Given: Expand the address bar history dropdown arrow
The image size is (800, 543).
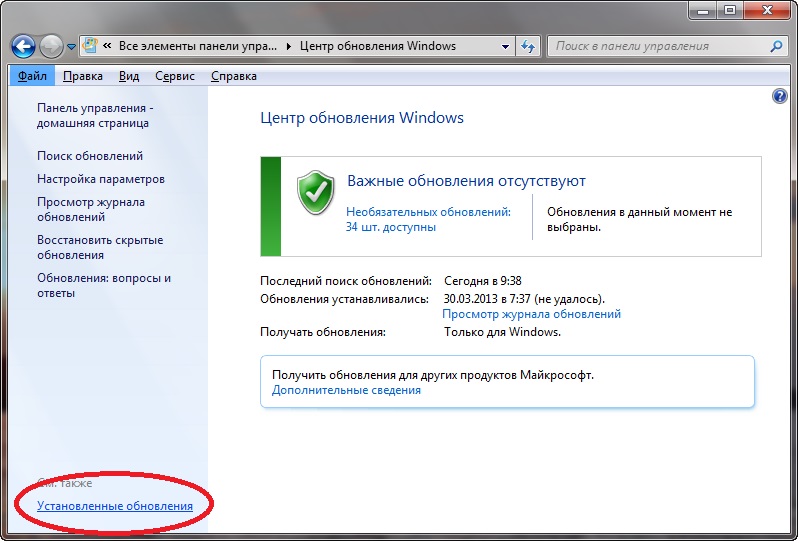Looking at the screenshot, I should point(504,46).
